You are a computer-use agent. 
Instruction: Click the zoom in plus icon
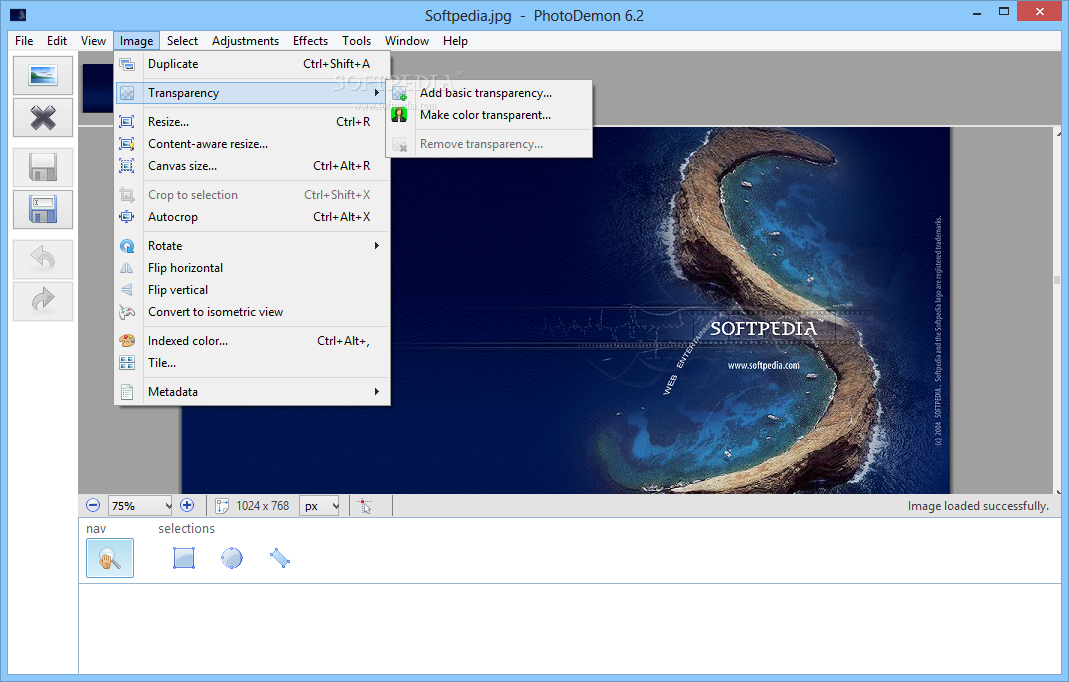pyautogui.click(x=187, y=505)
